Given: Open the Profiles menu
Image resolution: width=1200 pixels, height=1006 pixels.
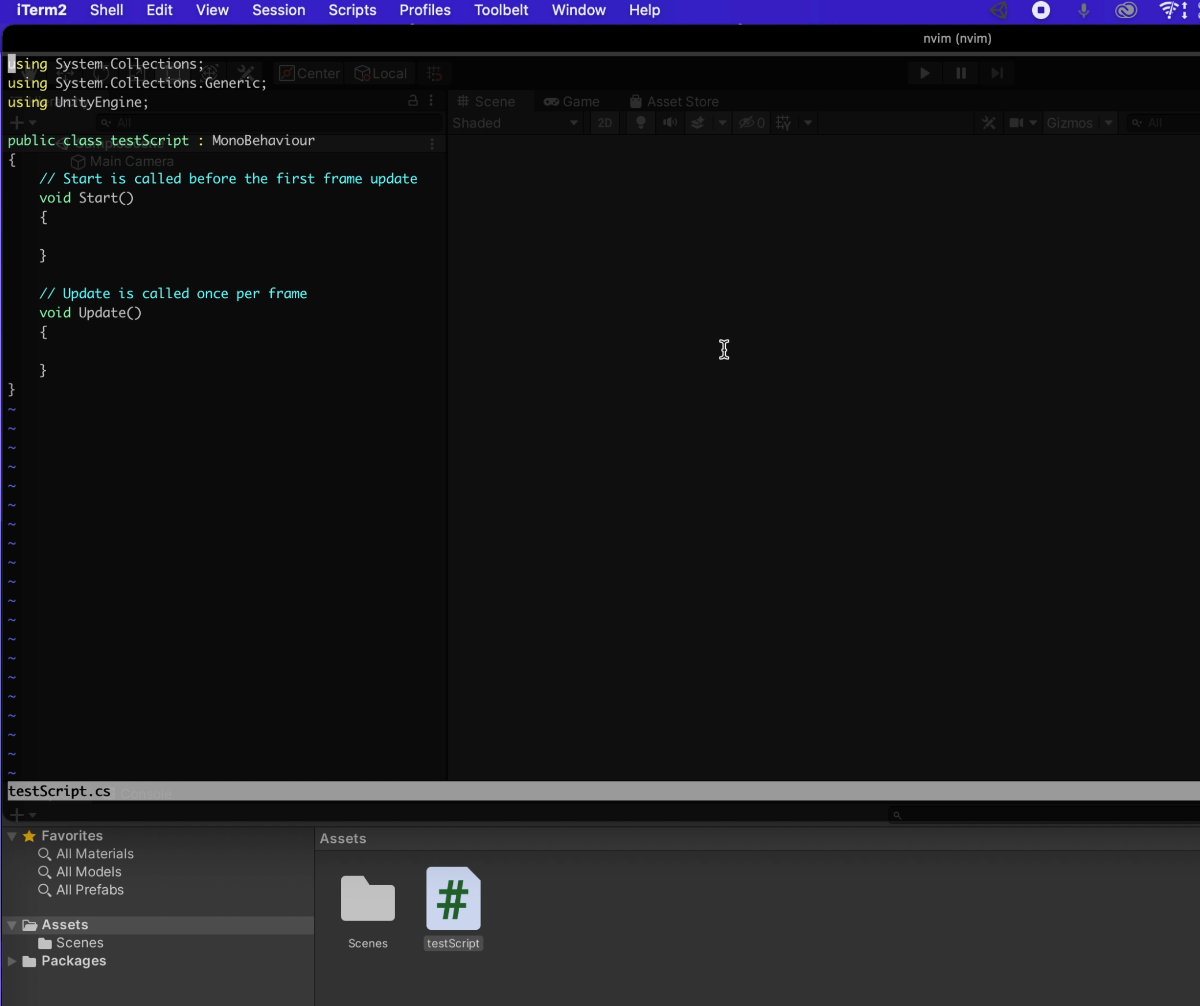Looking at the screenshot, I should (x=425, y=10).
